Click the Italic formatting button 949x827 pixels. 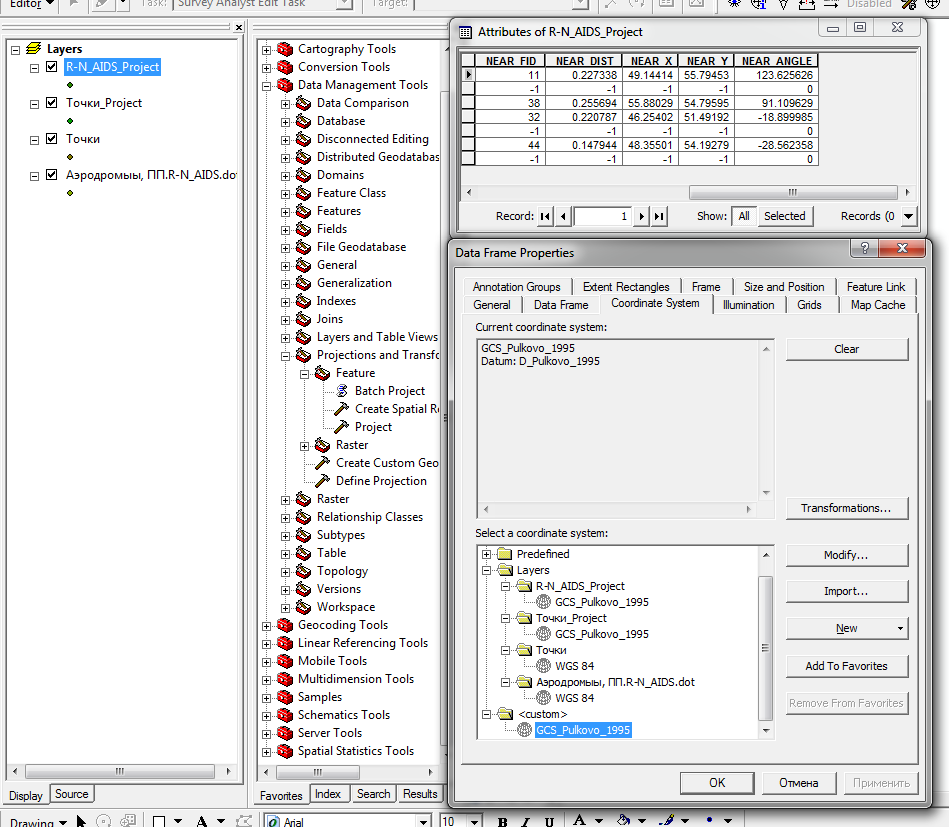(x=525, y=821)
